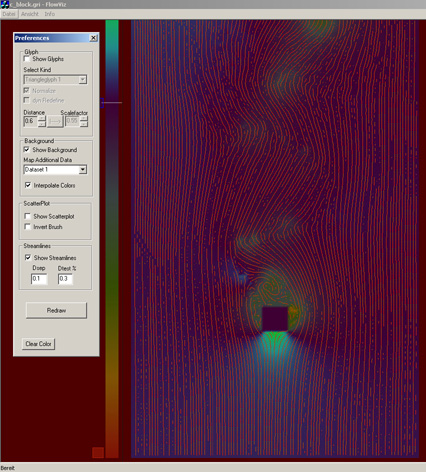Tick the Invert Brush checkbox
Screen dimensions: 426x472
[28, 227]
